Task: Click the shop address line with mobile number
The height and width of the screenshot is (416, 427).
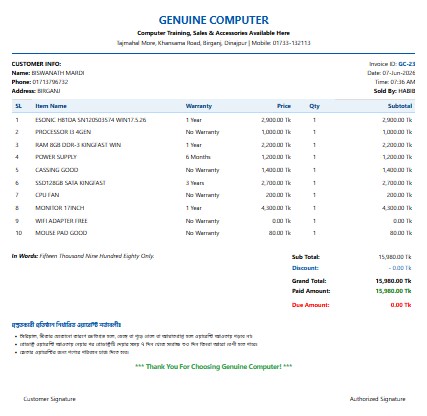Action: (213, 43)
